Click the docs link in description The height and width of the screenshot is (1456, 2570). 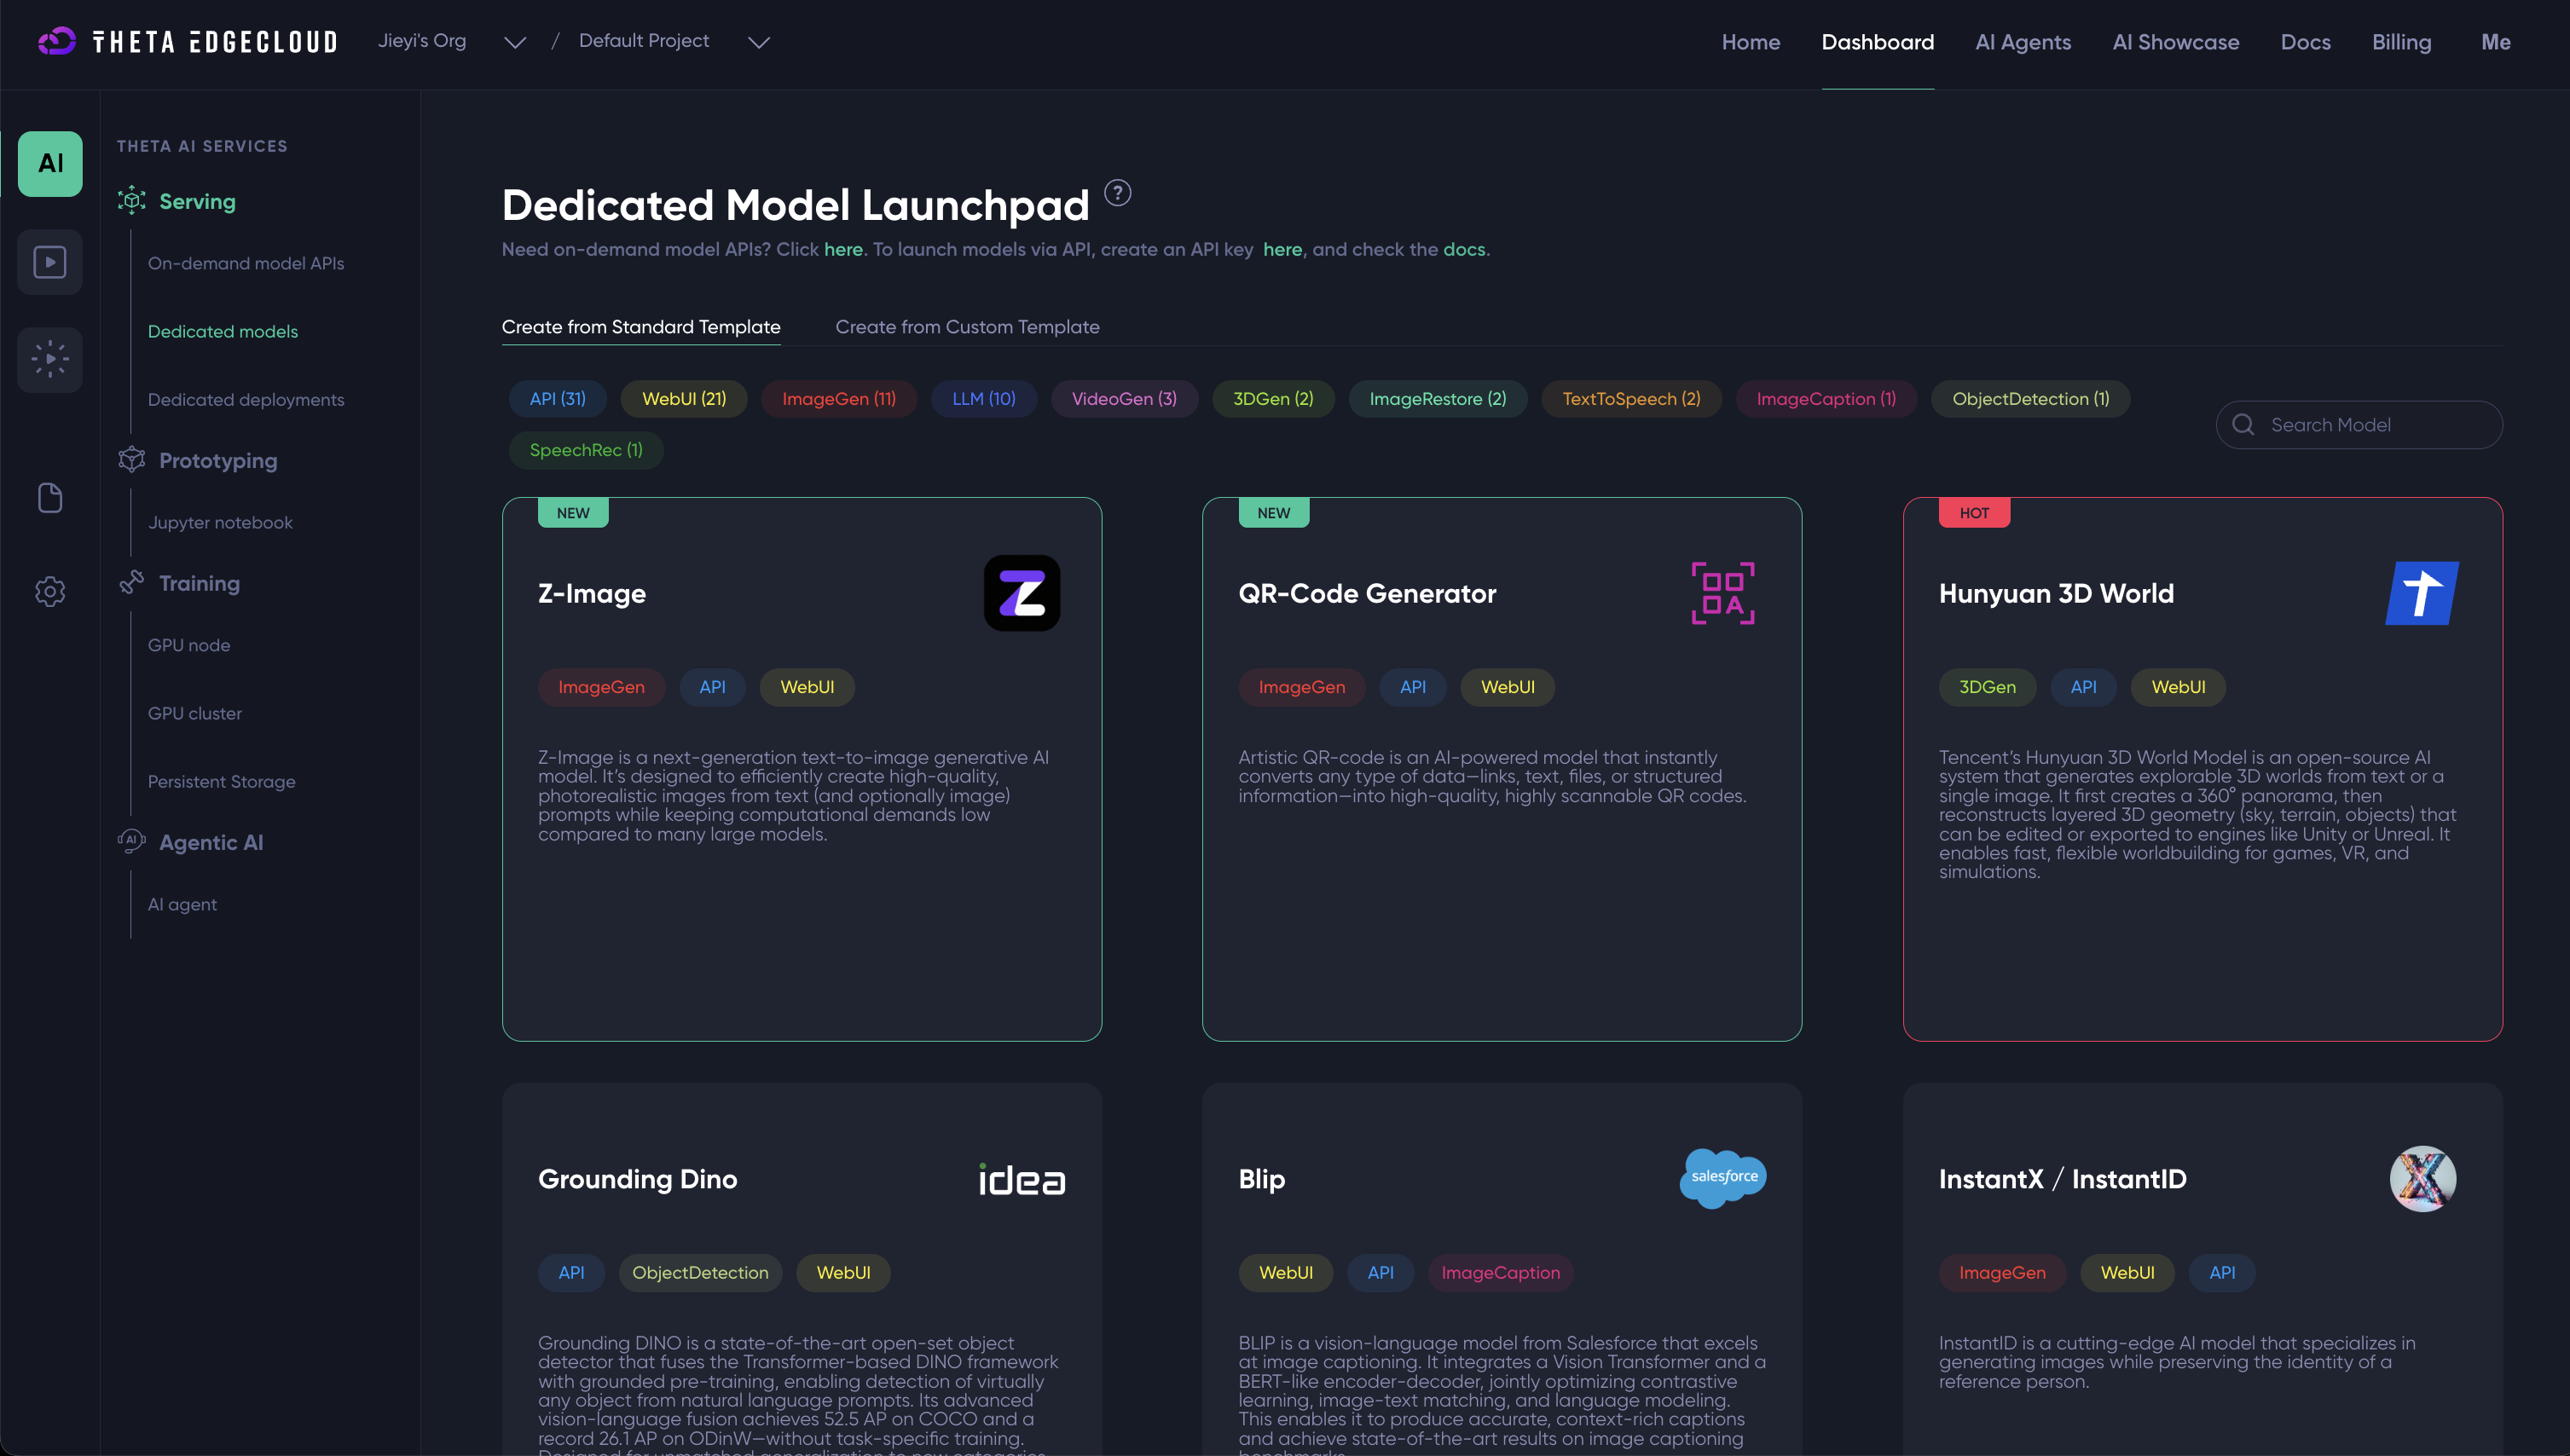(1463, 250)
